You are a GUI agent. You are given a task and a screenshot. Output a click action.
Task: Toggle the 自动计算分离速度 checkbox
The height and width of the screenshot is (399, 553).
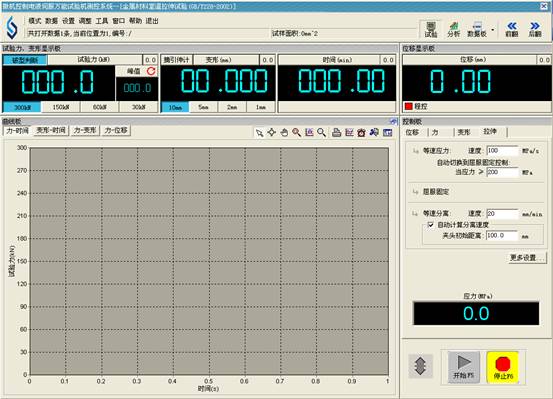point(430,224)
